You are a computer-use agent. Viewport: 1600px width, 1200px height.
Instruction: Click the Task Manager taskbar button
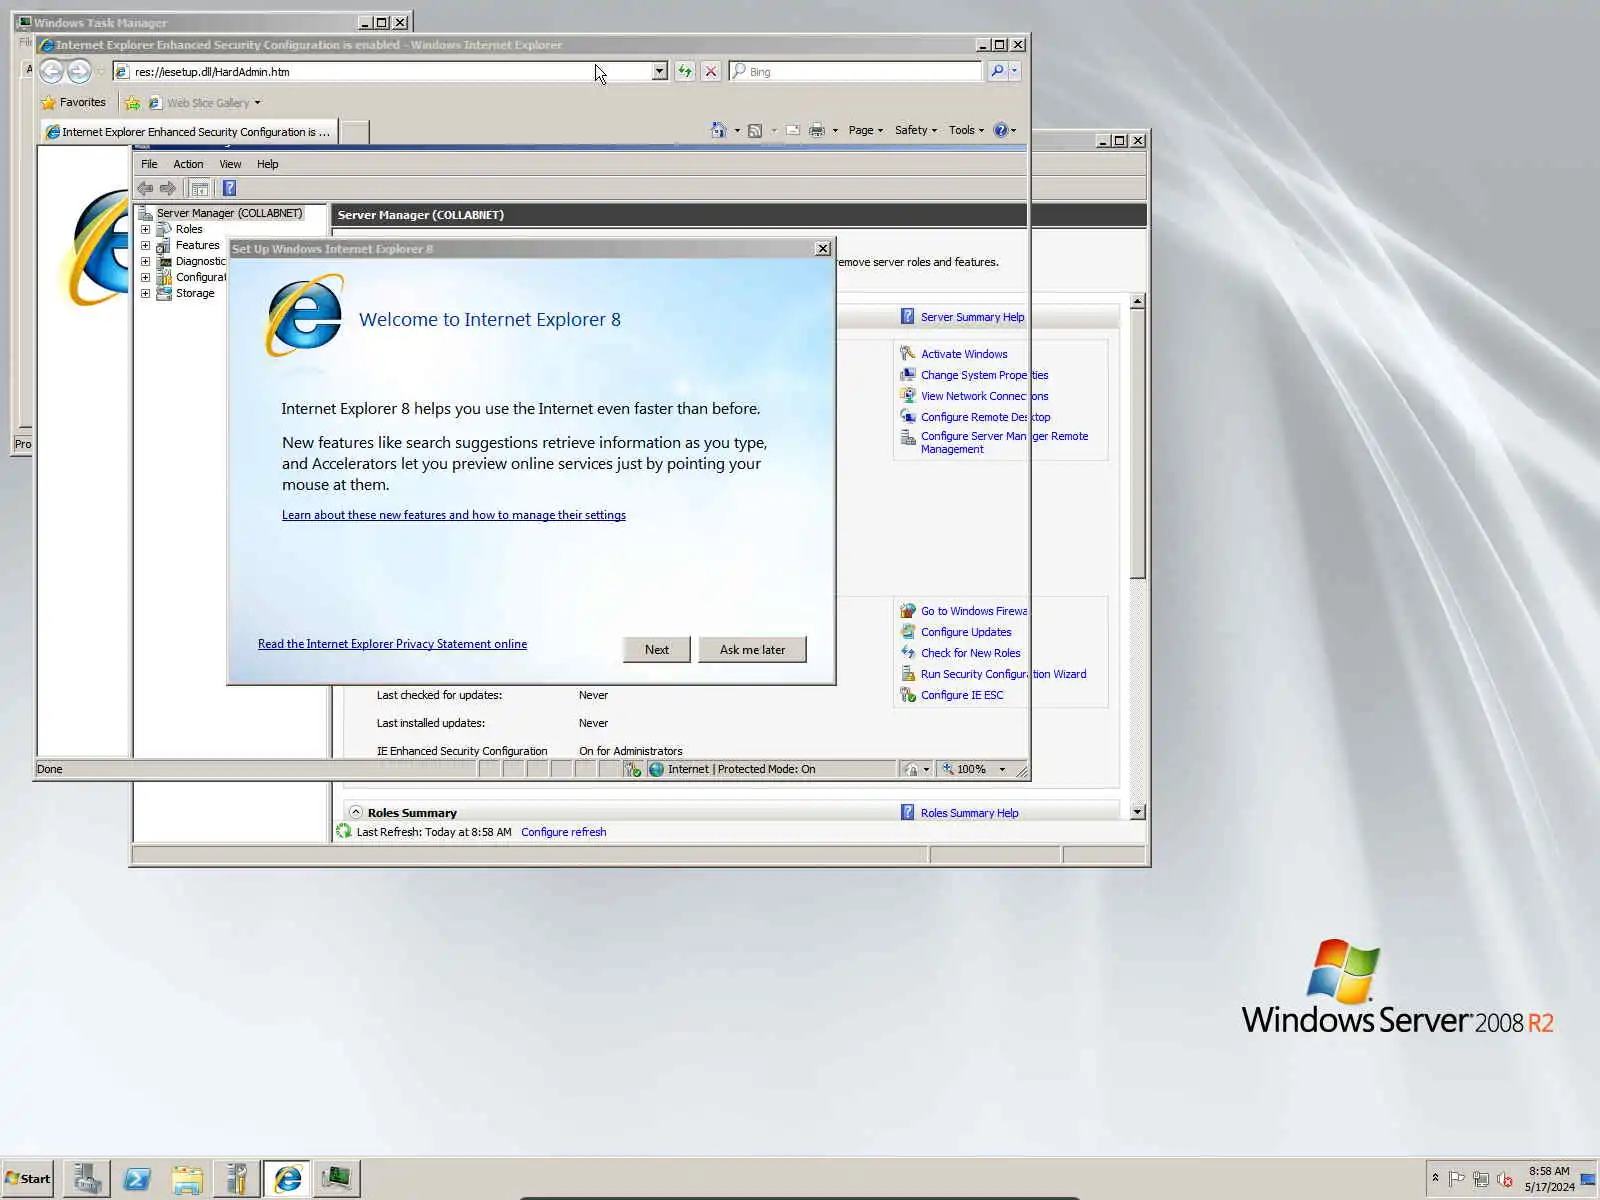click(337, 1179)
